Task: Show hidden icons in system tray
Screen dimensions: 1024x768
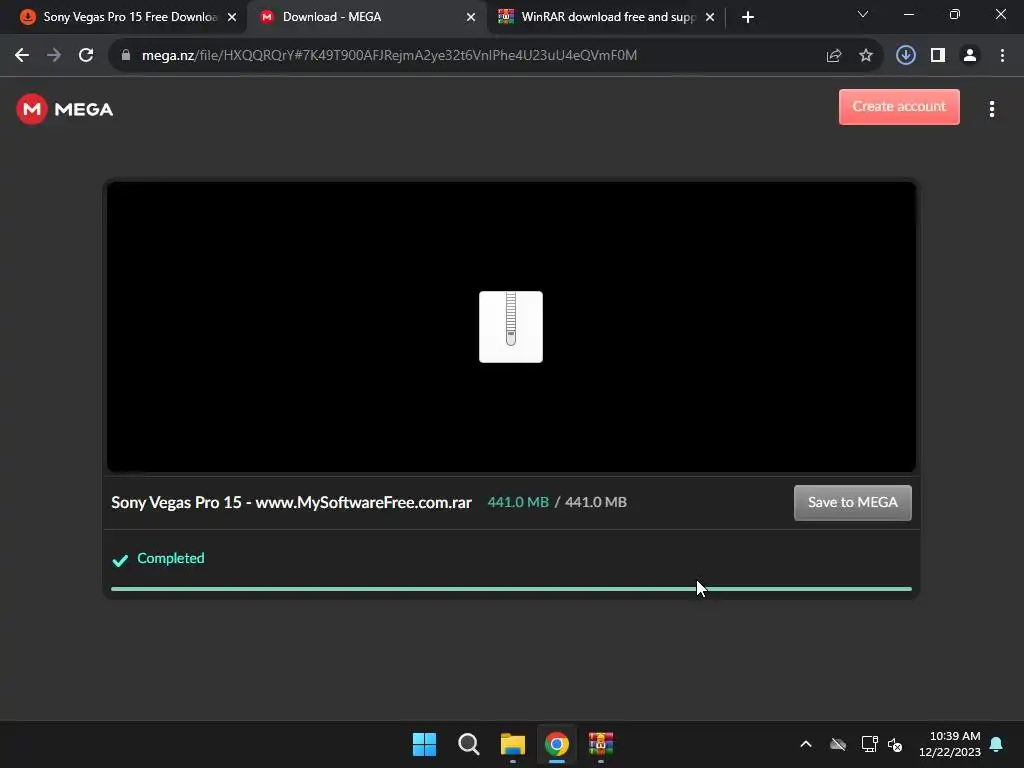Action: tap(806, 744)
